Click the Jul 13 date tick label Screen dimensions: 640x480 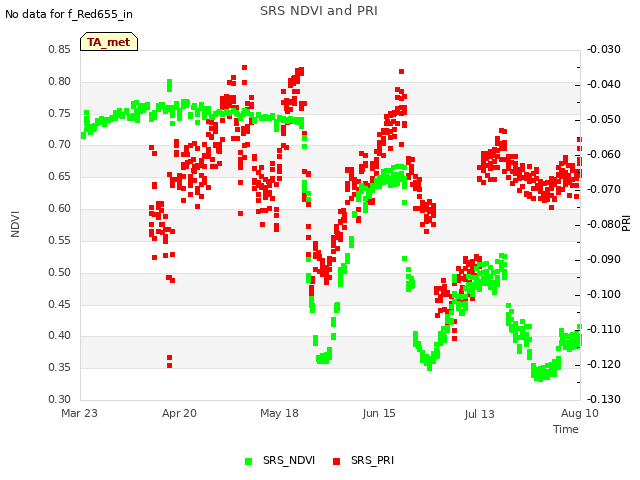click(479, 414)
